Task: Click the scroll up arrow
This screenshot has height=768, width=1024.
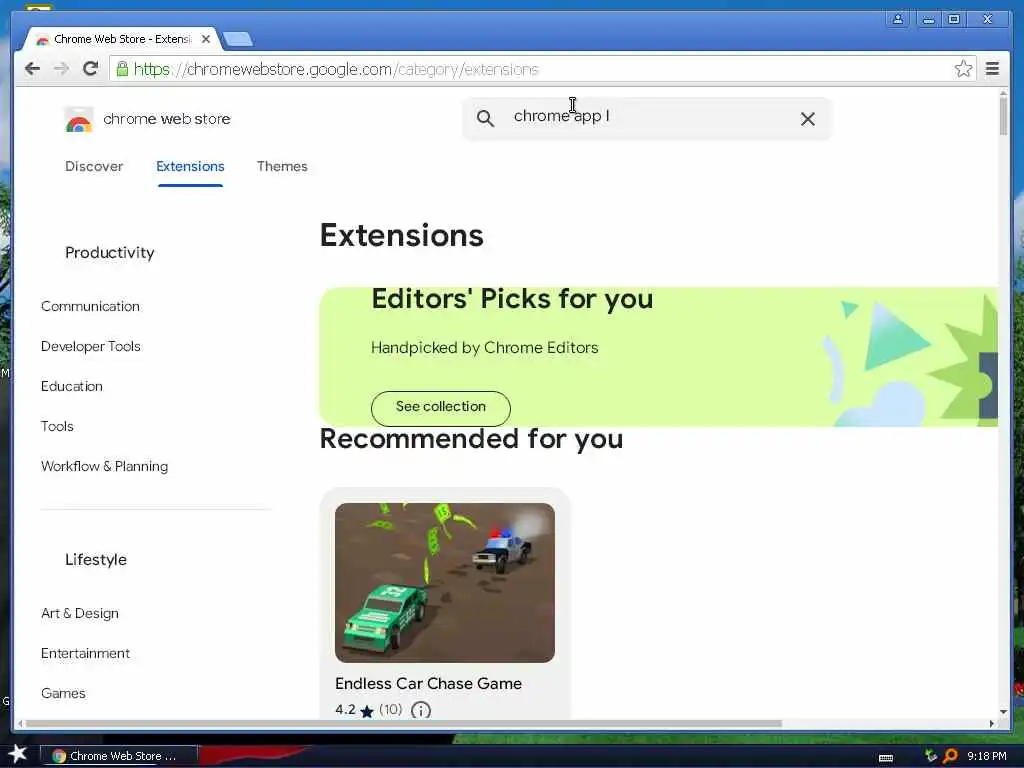Action: (x=1003, y=93)
